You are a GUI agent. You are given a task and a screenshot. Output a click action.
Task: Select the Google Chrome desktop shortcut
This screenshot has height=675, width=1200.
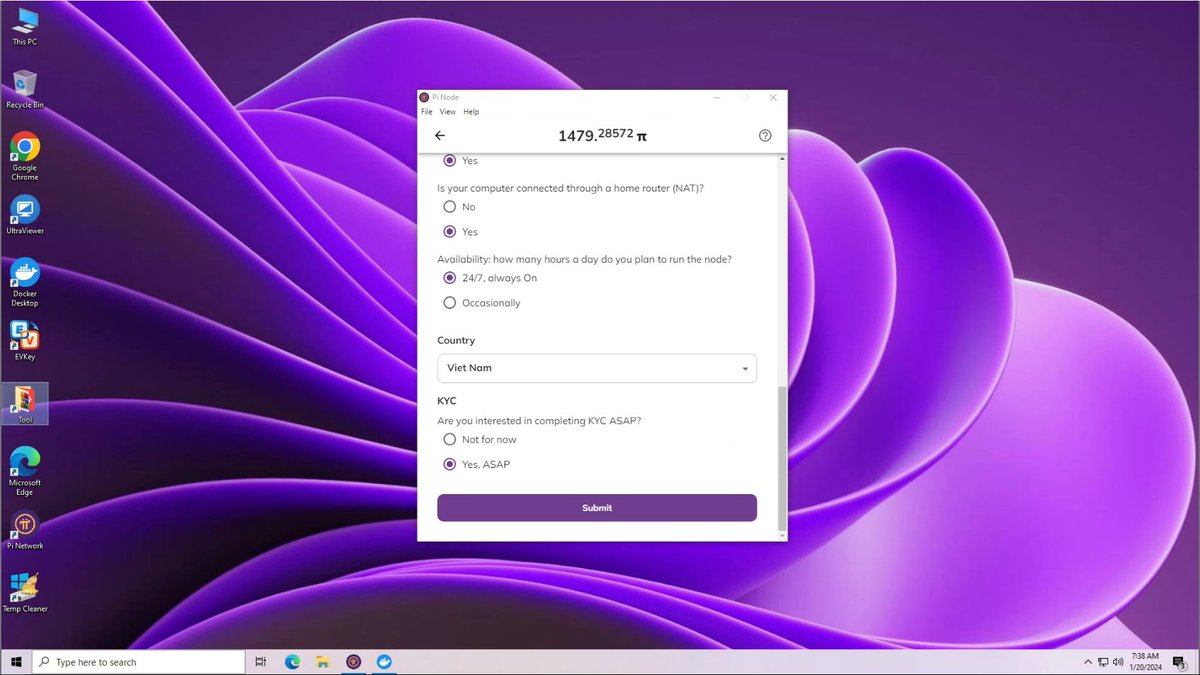pyautogui.click(x=25, y=157)
